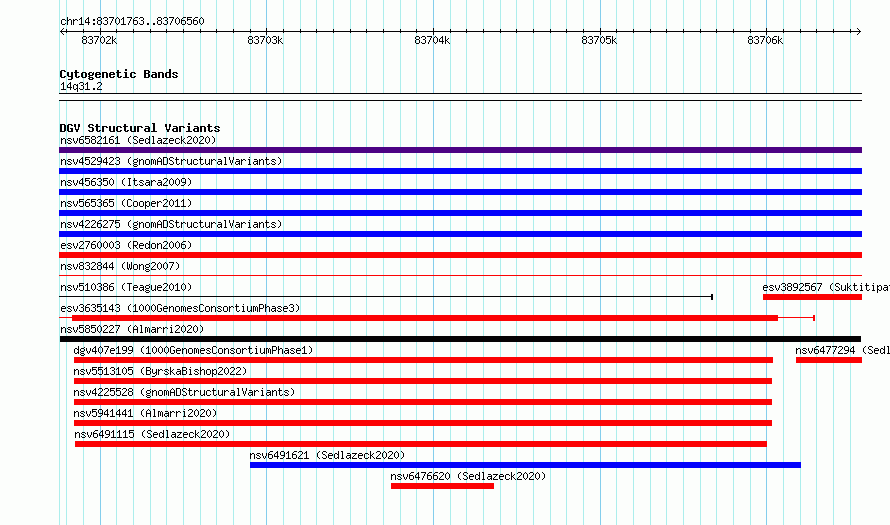Viewport: 890px width, 525px height.
Task: Click the 83706k ruler tick label
Action: pos(765,40)
